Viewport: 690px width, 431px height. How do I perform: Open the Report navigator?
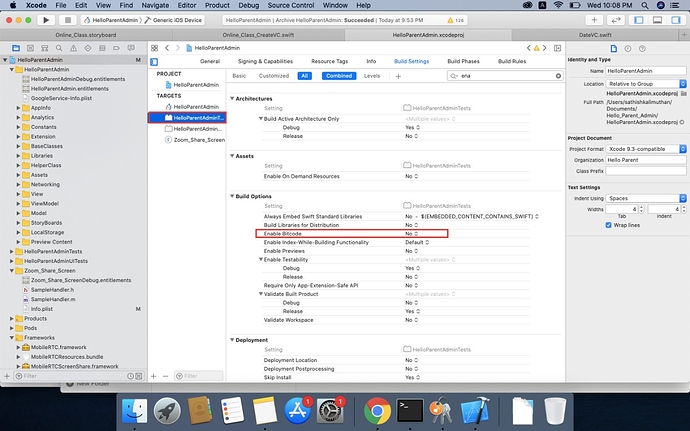[131, 48]
